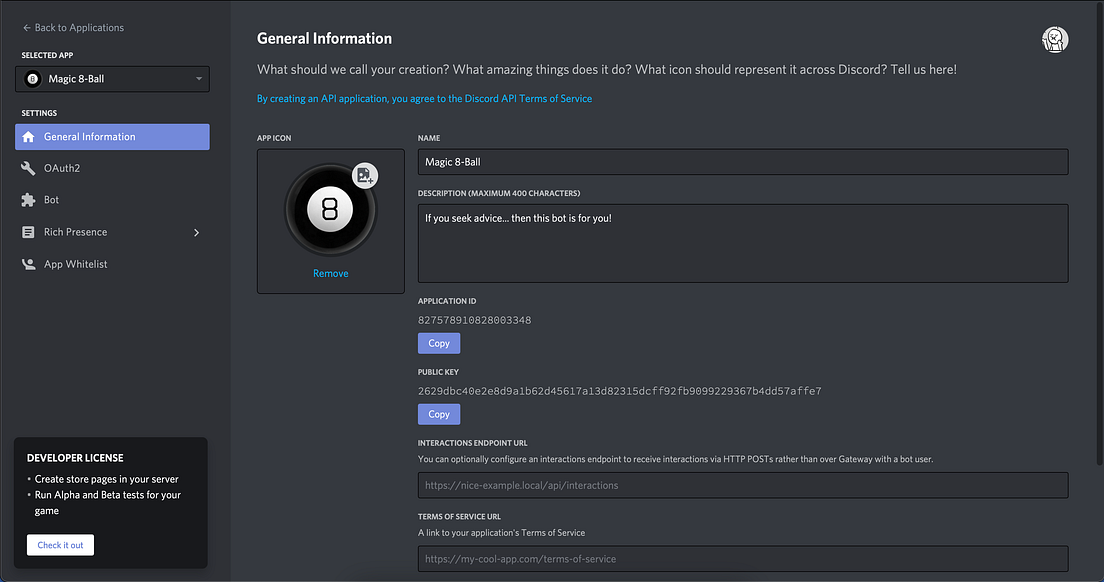Click the Developer License heading

pos(75,458)
